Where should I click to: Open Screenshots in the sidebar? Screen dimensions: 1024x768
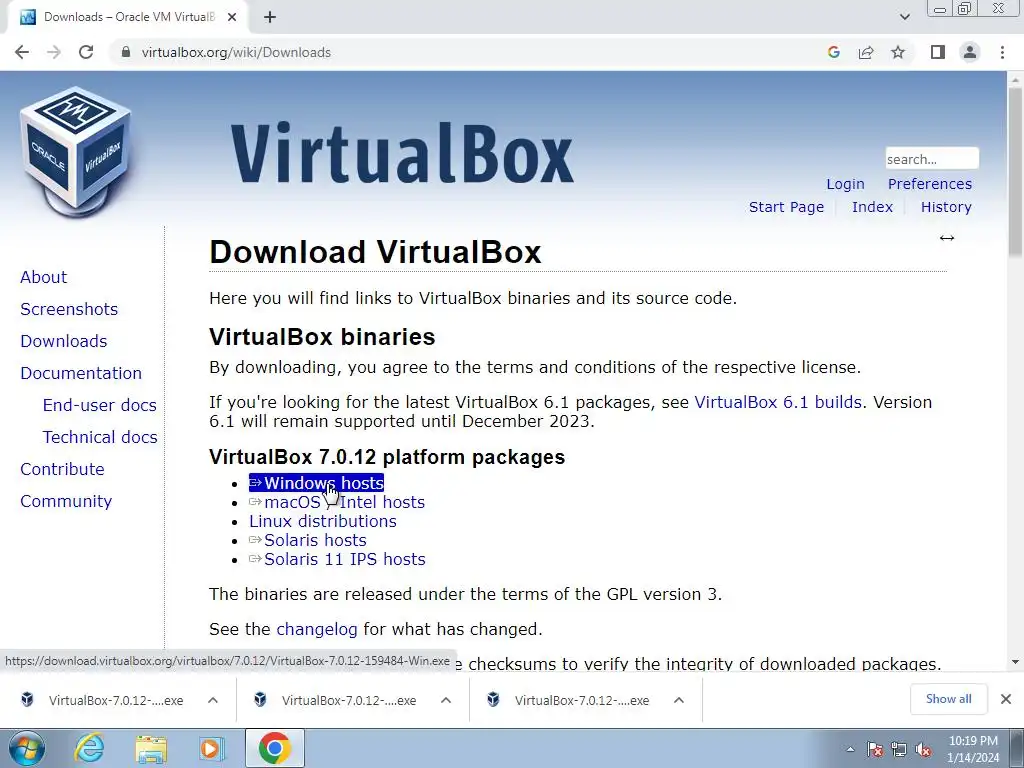pyautogui.click(x=69, y=309)
